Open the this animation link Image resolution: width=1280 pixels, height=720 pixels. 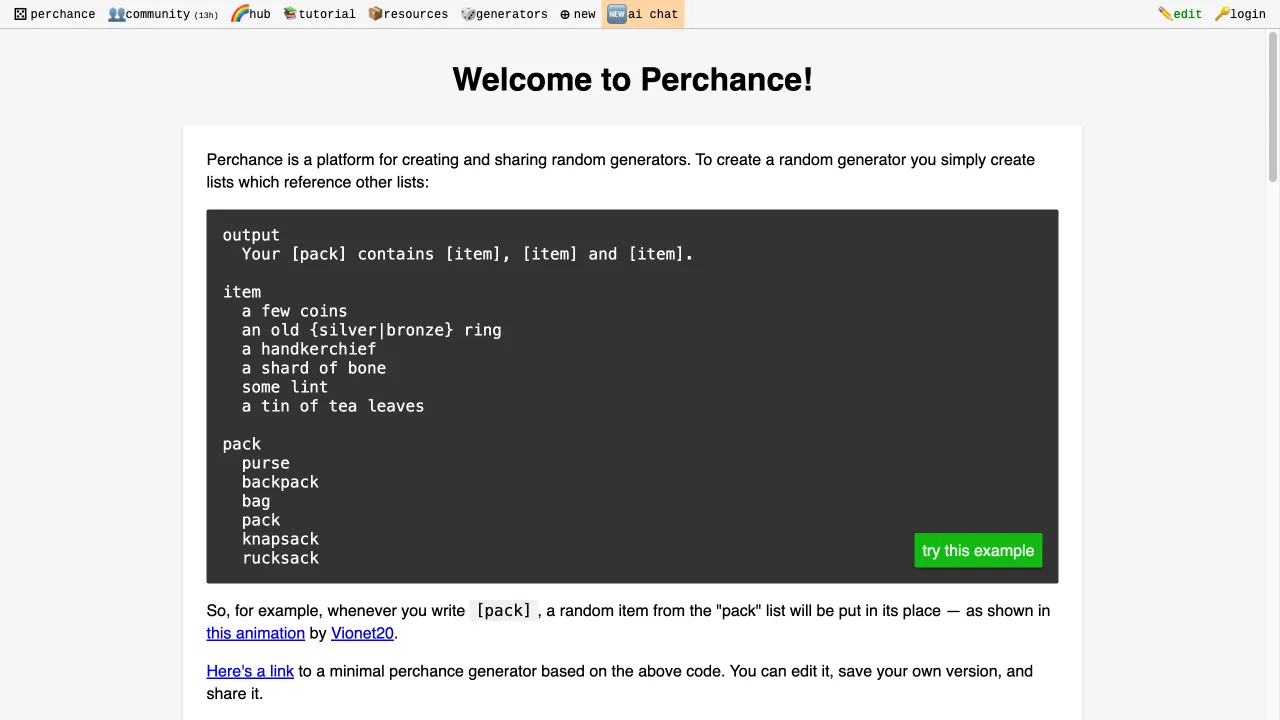pyautogui.click(x=255, y=633)
